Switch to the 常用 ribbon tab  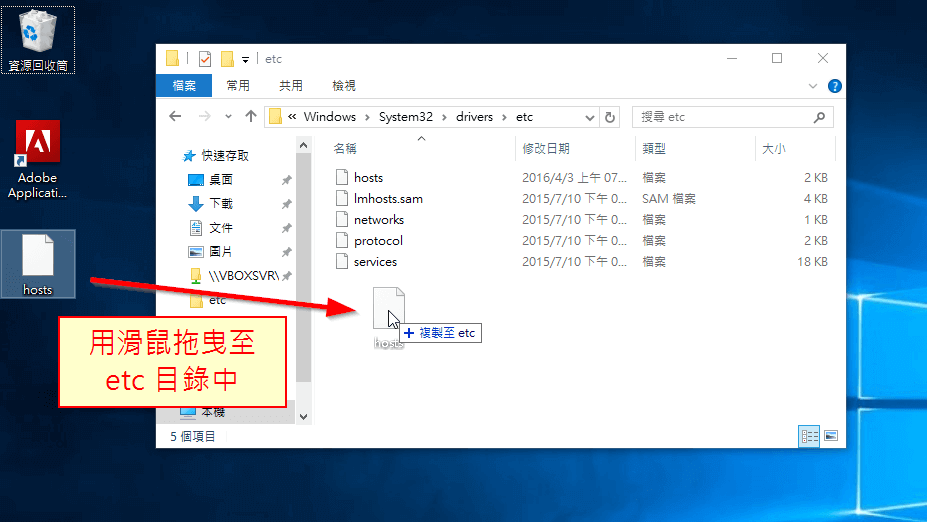(x=238, y=86)
